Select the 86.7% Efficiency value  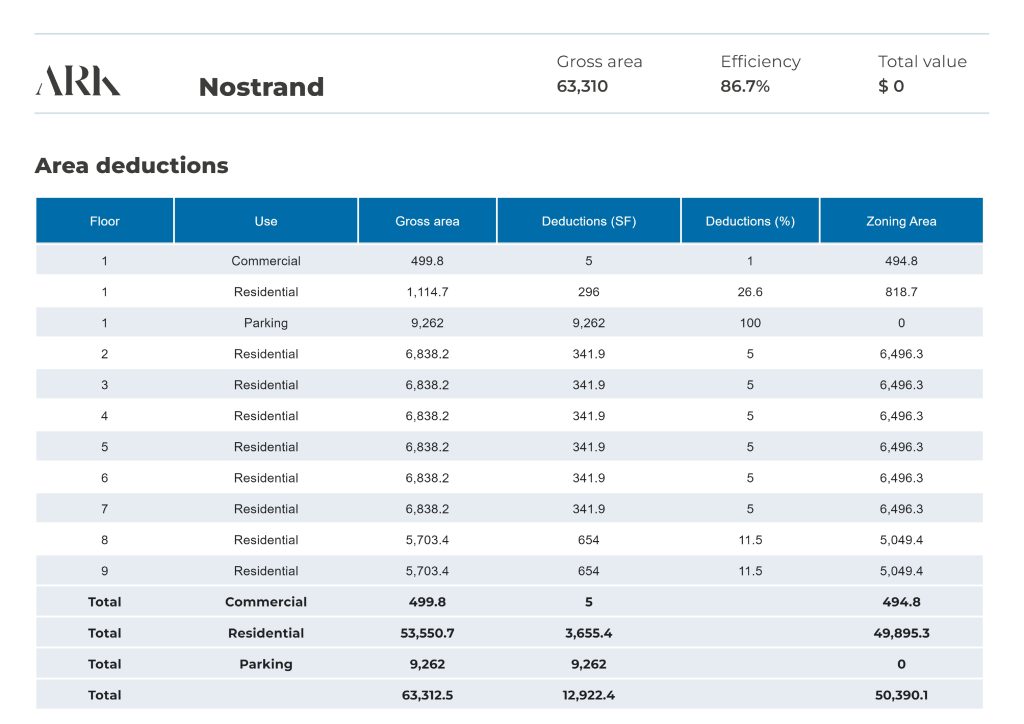pyautogui.click(x=745, y=86)
